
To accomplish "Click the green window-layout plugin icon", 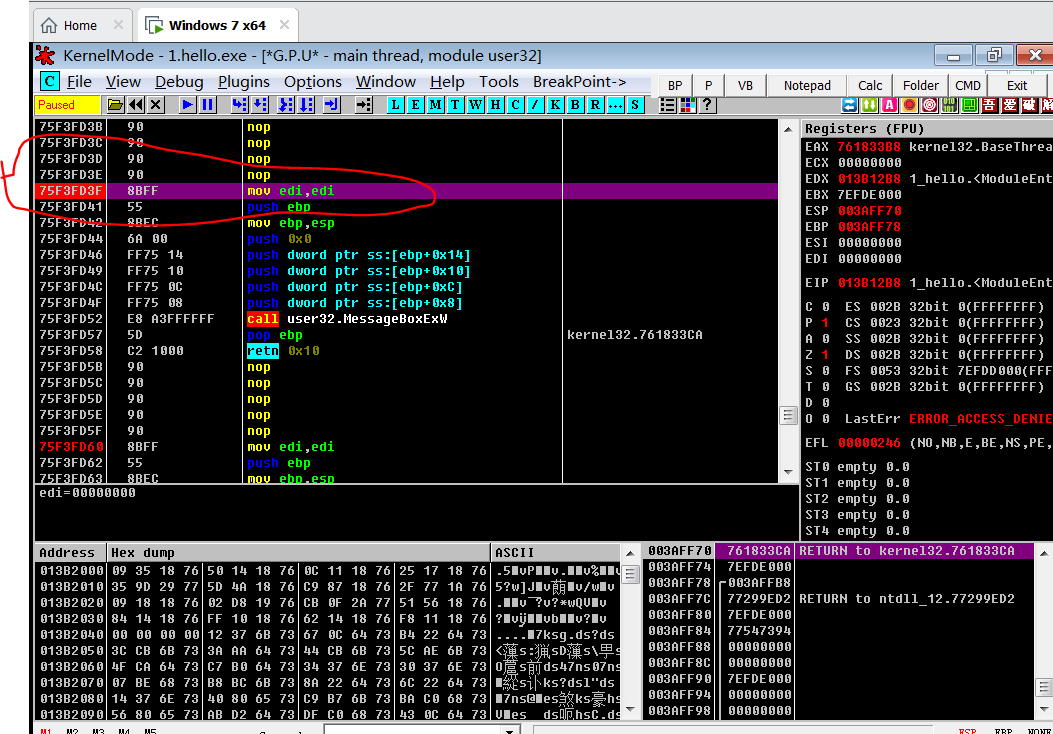I will 969,105.
